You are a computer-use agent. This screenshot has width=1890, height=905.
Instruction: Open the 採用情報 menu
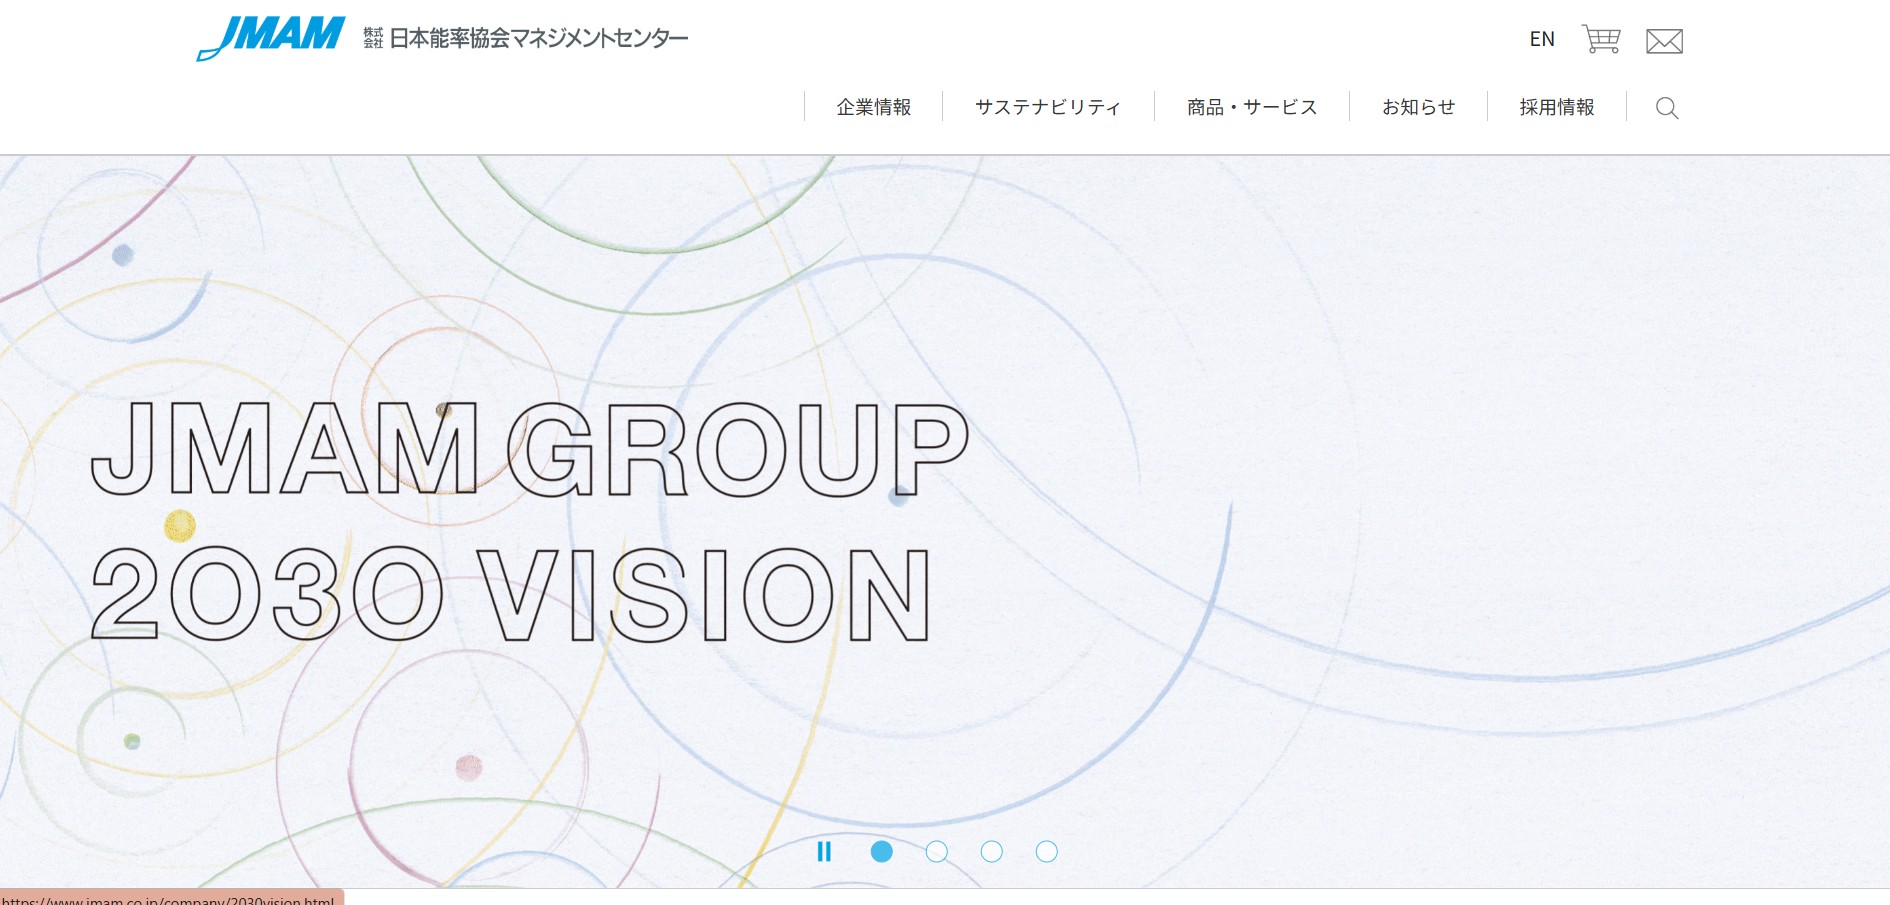pos(1557,107)
